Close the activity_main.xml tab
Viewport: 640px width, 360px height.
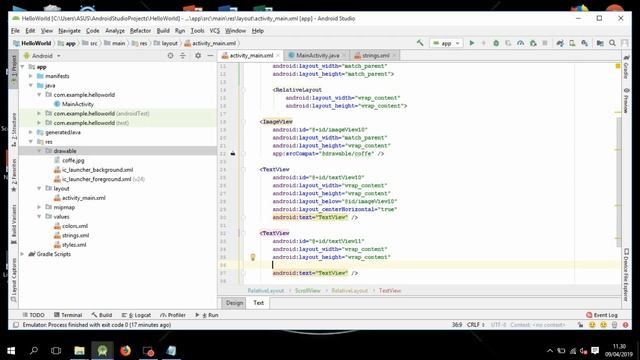pyautogui.click(x=278, y=56)
